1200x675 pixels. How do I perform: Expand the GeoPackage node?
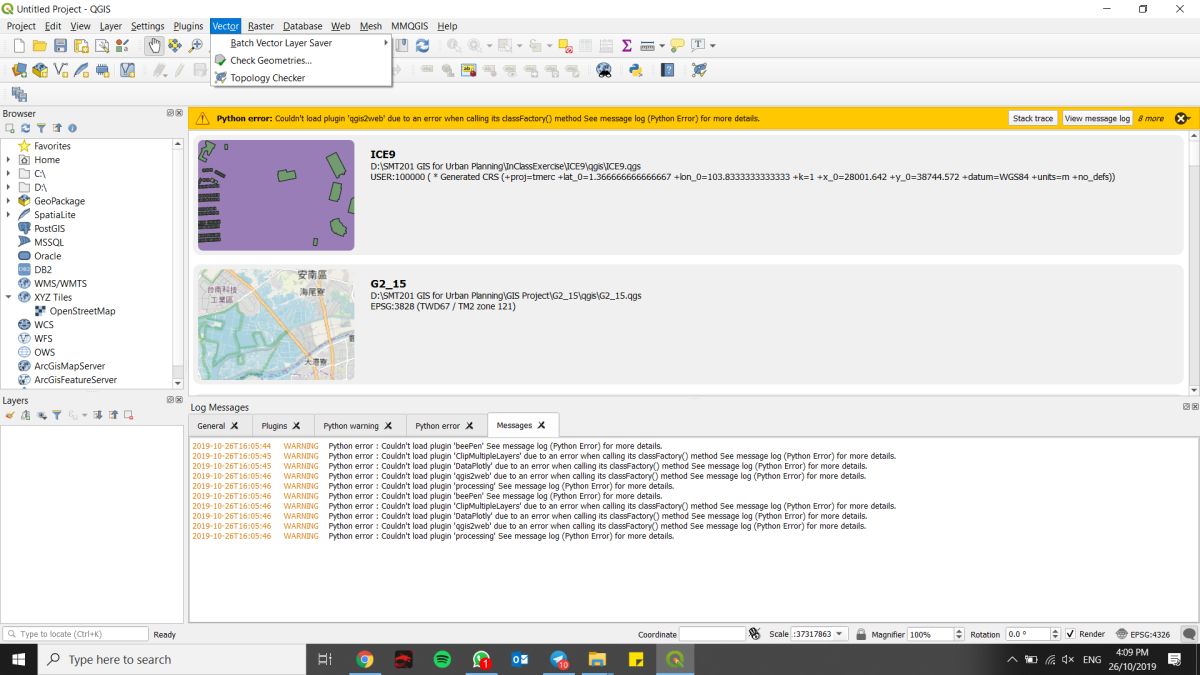click(8, 201)
